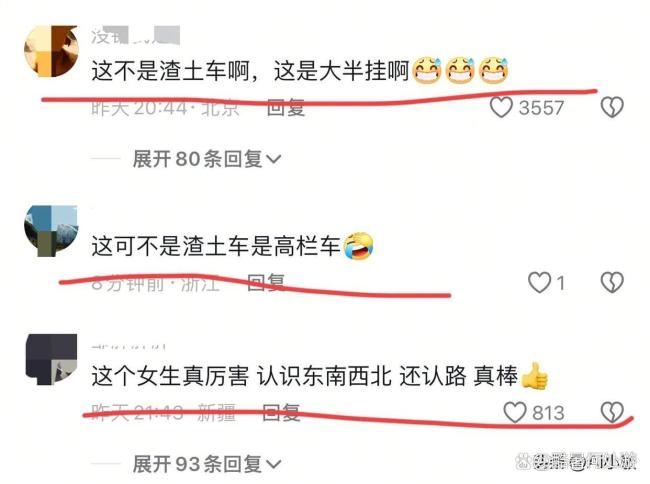The image size is (650, 484).
Task: Open avatar of the first commenter
Action: pyautogui.click(x=51, y=51)
